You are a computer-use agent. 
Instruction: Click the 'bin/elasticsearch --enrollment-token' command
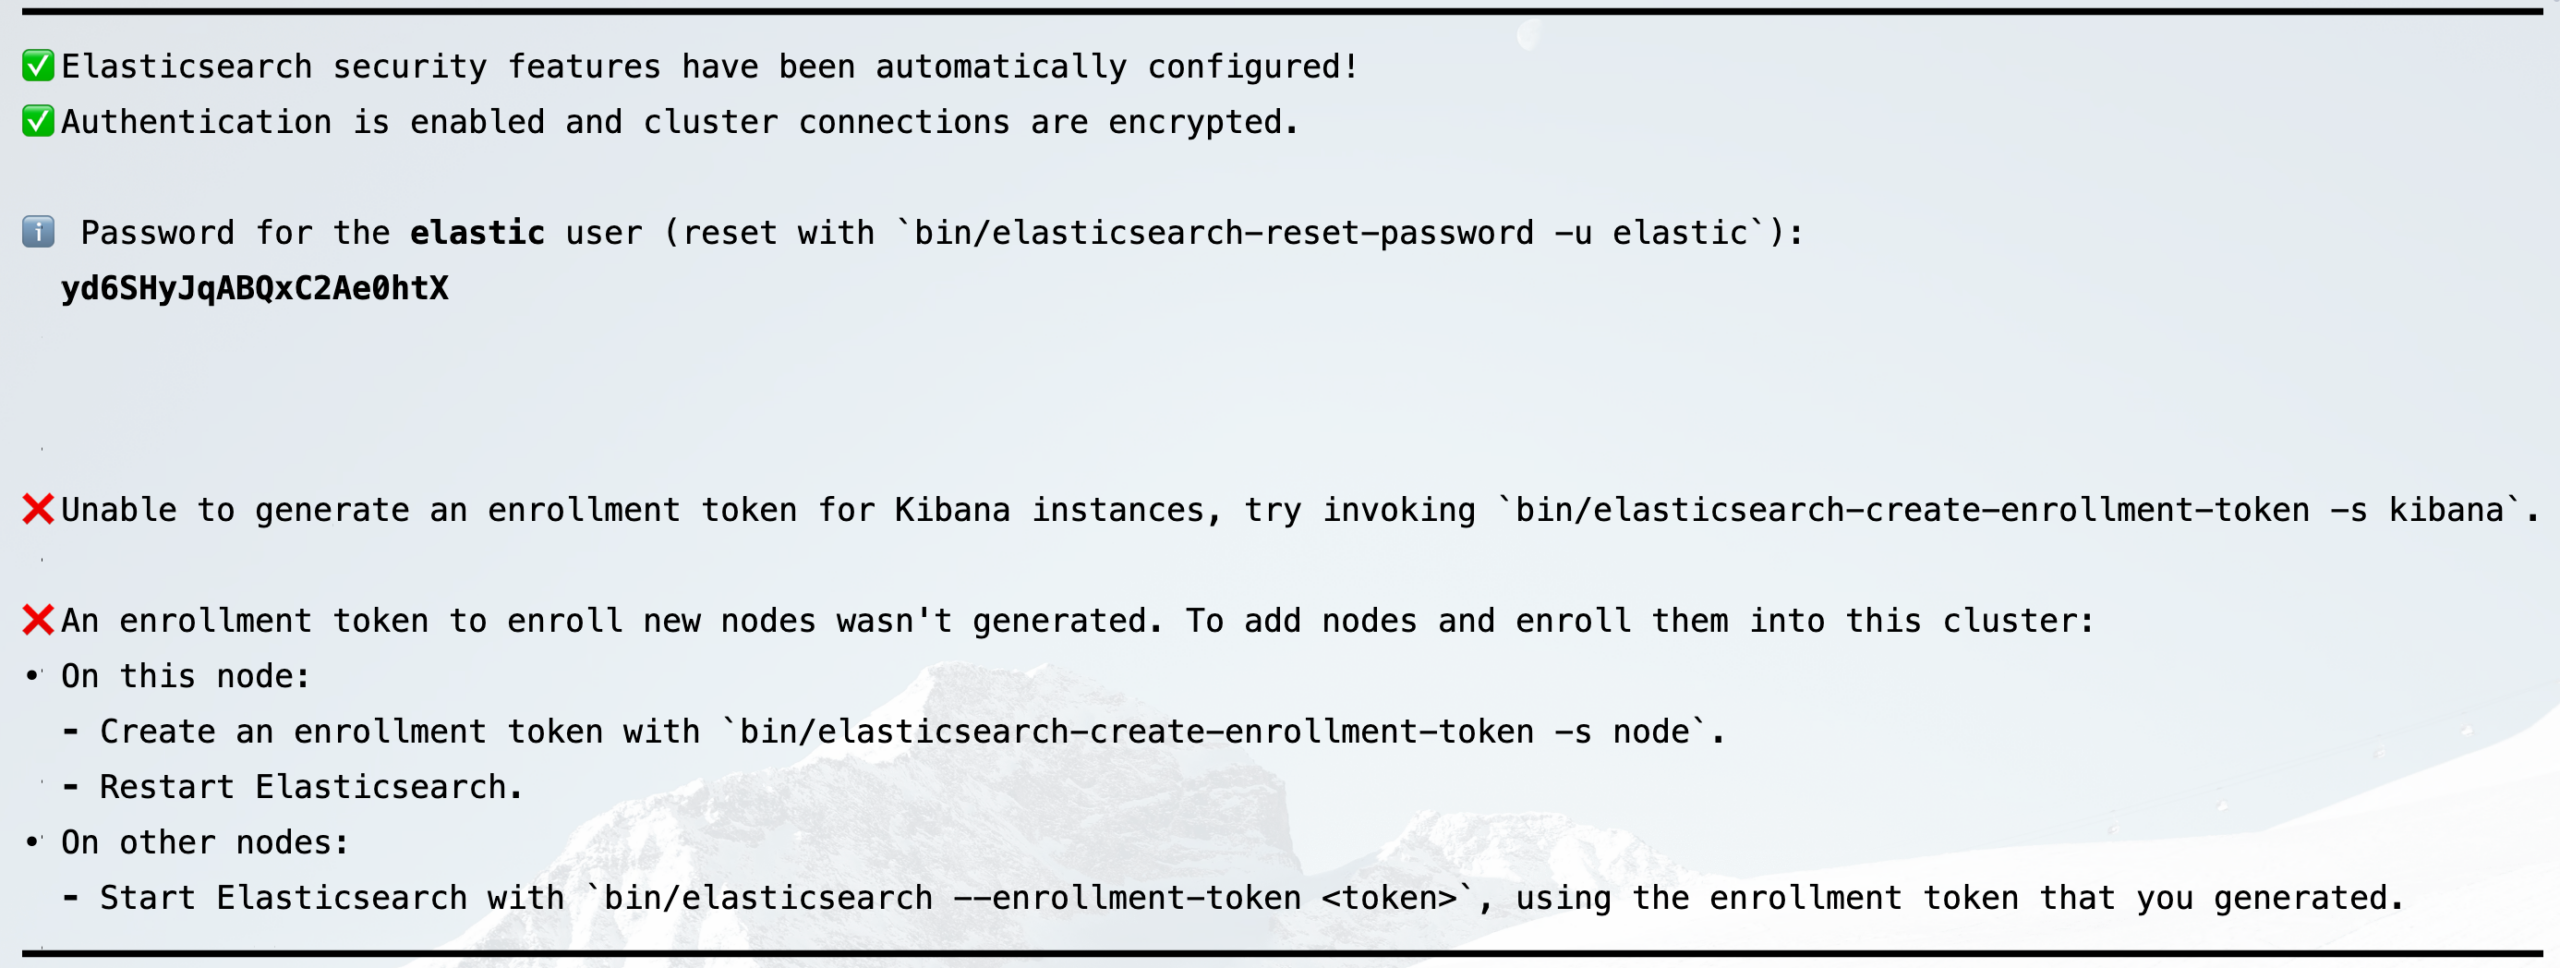[x=952, y=897]
